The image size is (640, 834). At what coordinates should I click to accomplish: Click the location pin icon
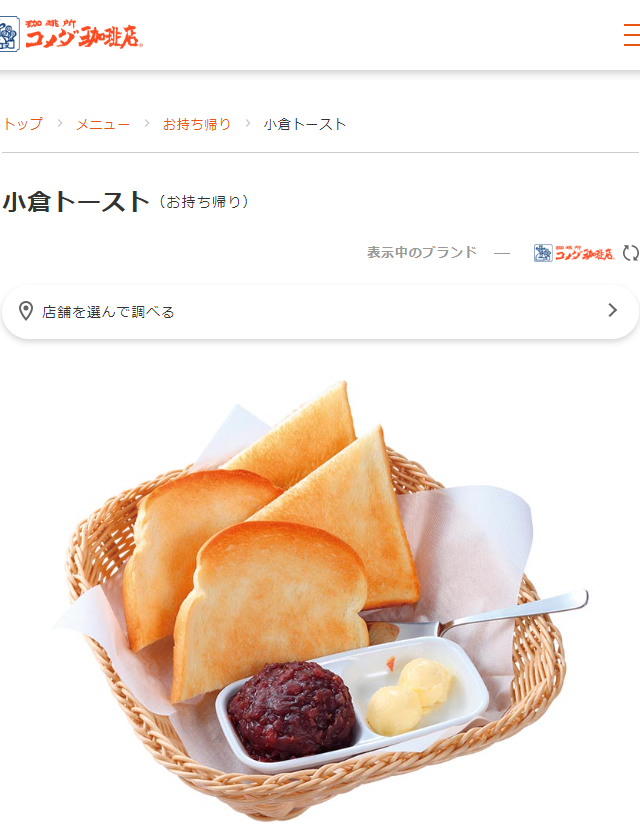coord(26,311)
